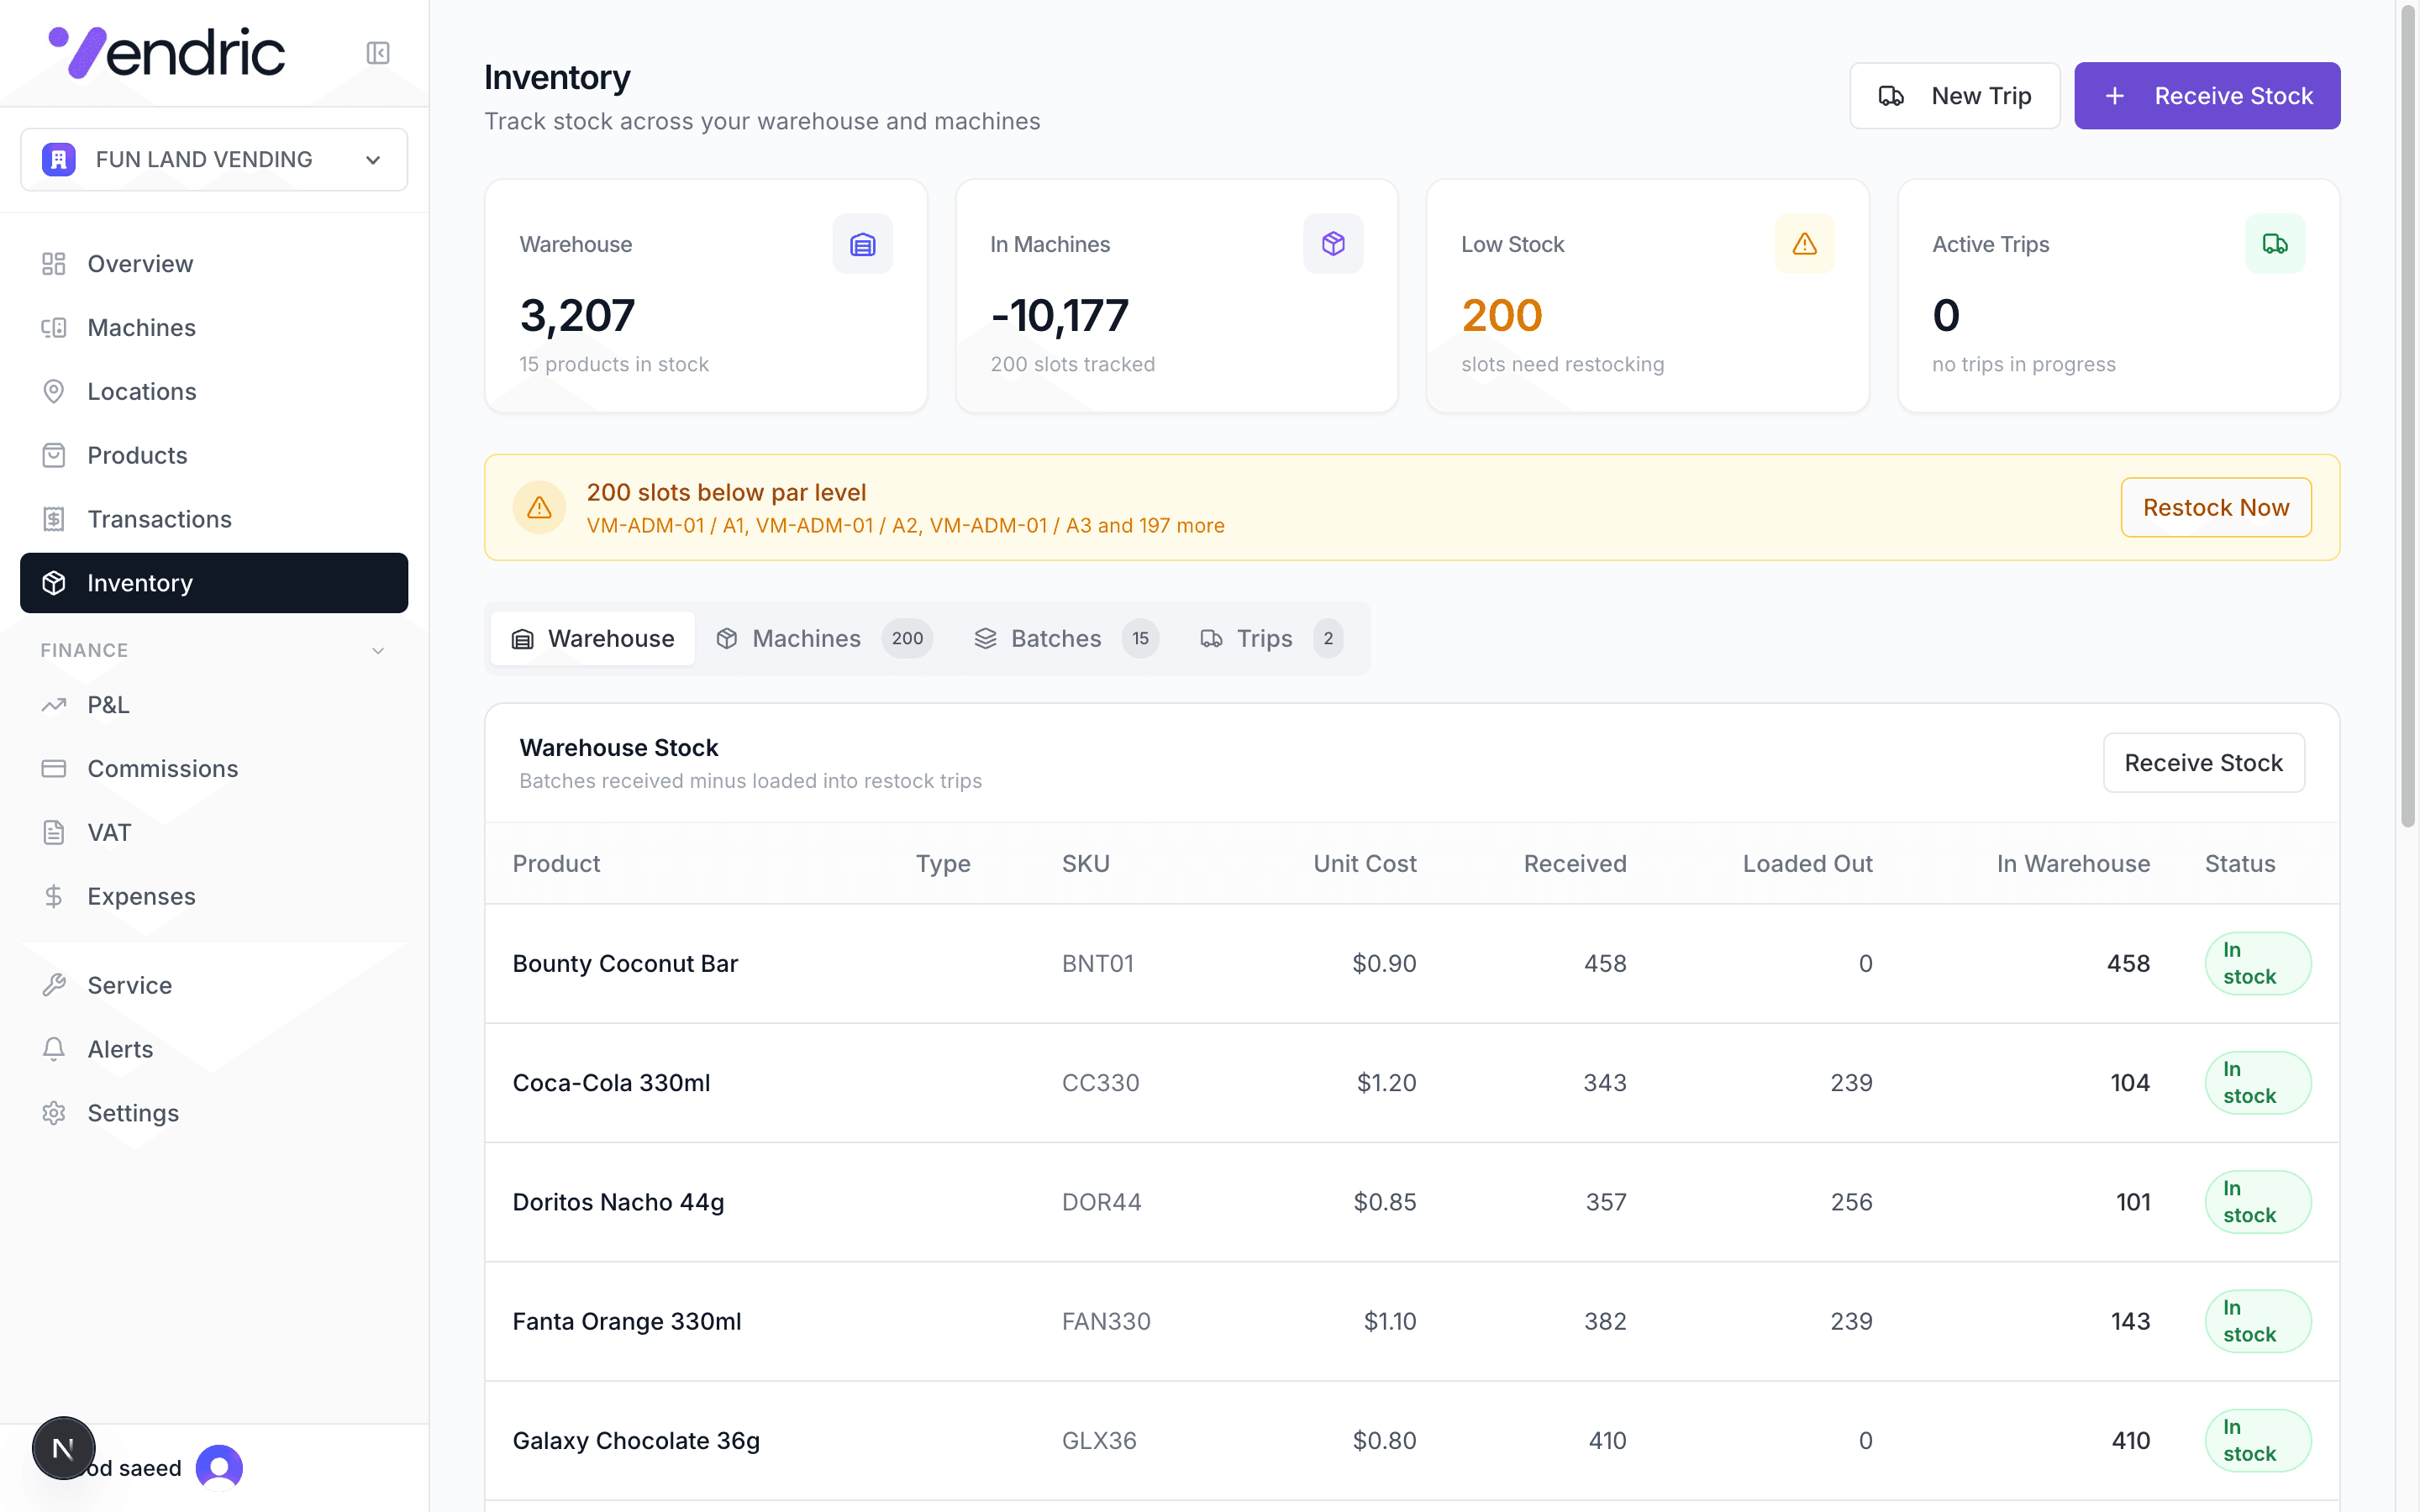Collapse the FINANCE section chevron
Screen dimensions: 2420x1512
click(378, 651)
